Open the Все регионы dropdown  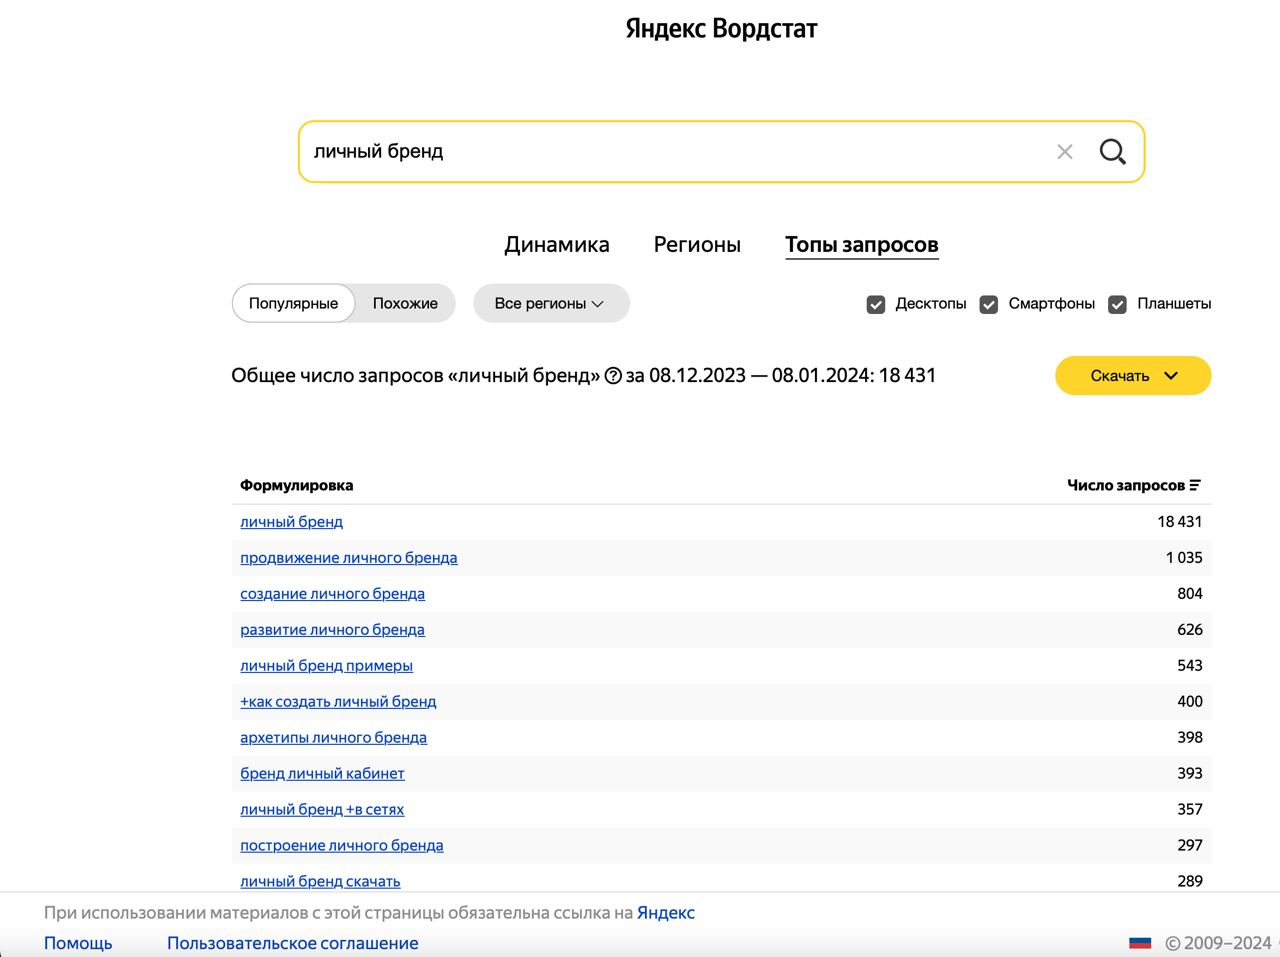click(x=550, y=304)
